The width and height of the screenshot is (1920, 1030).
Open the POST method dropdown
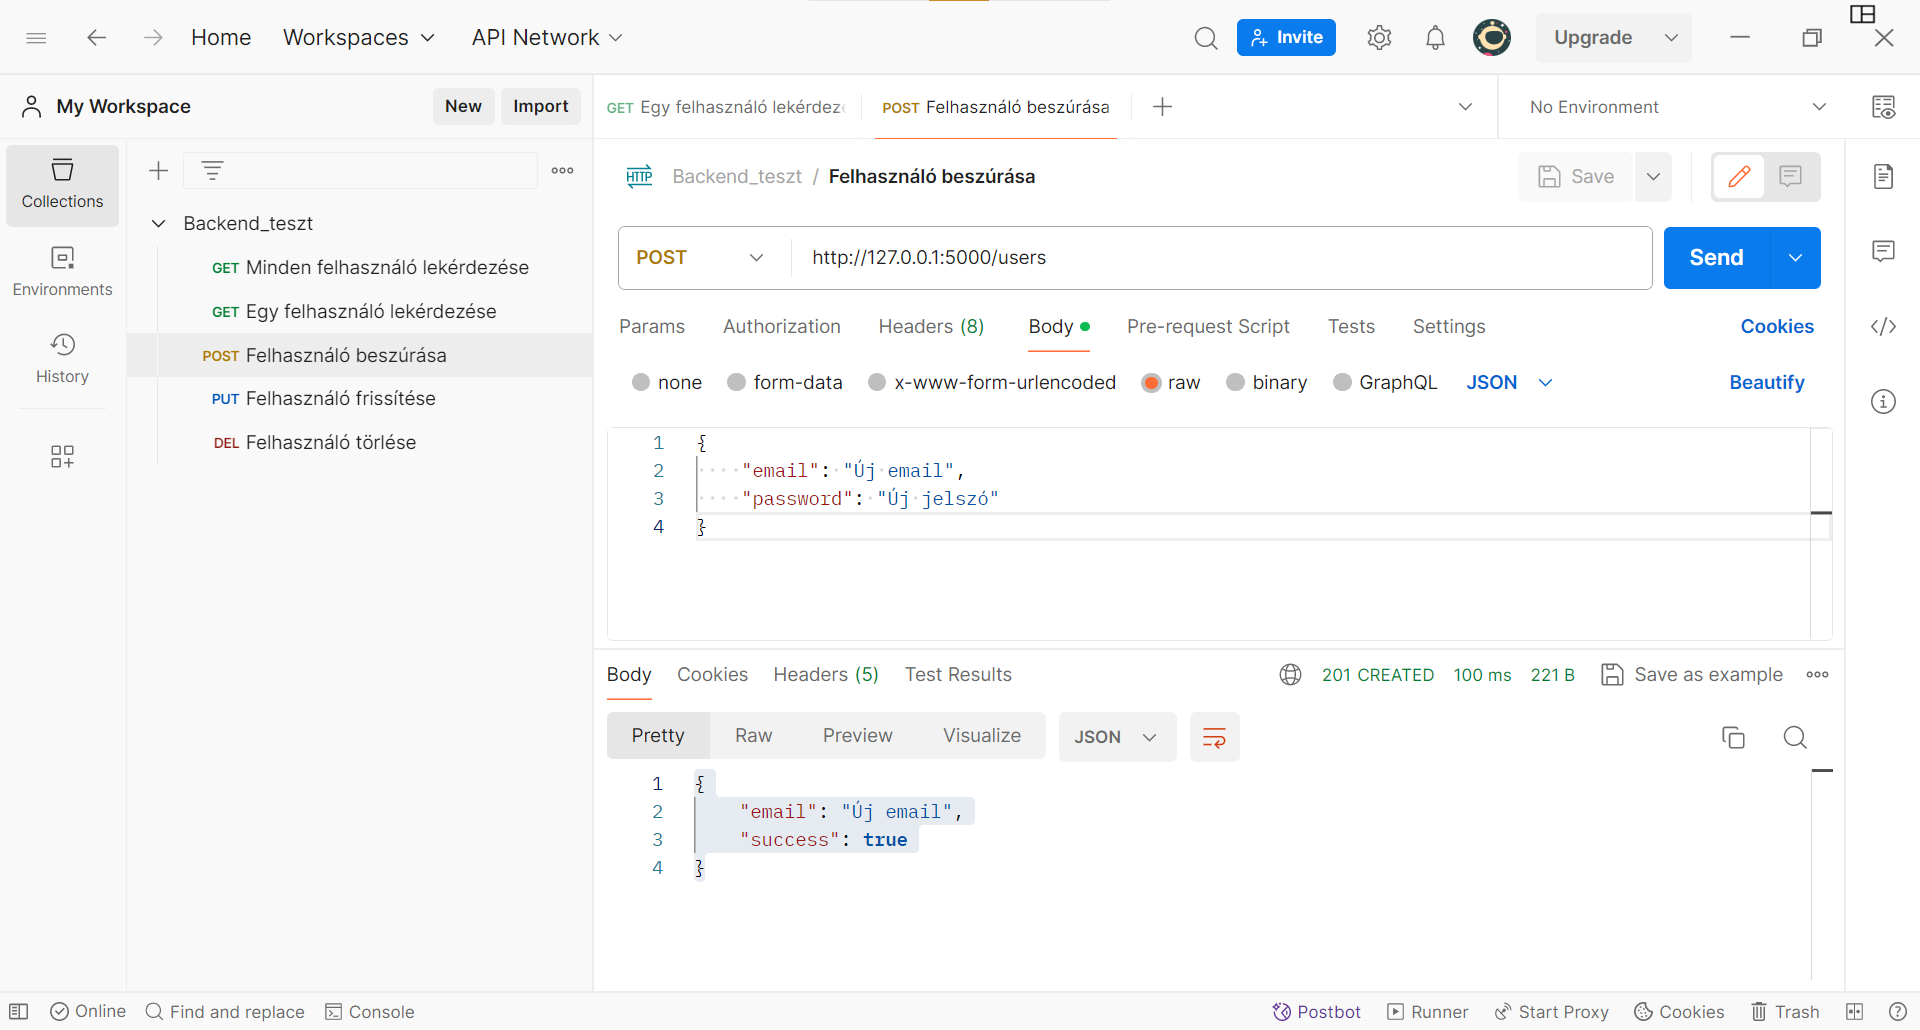coord(700,258)
